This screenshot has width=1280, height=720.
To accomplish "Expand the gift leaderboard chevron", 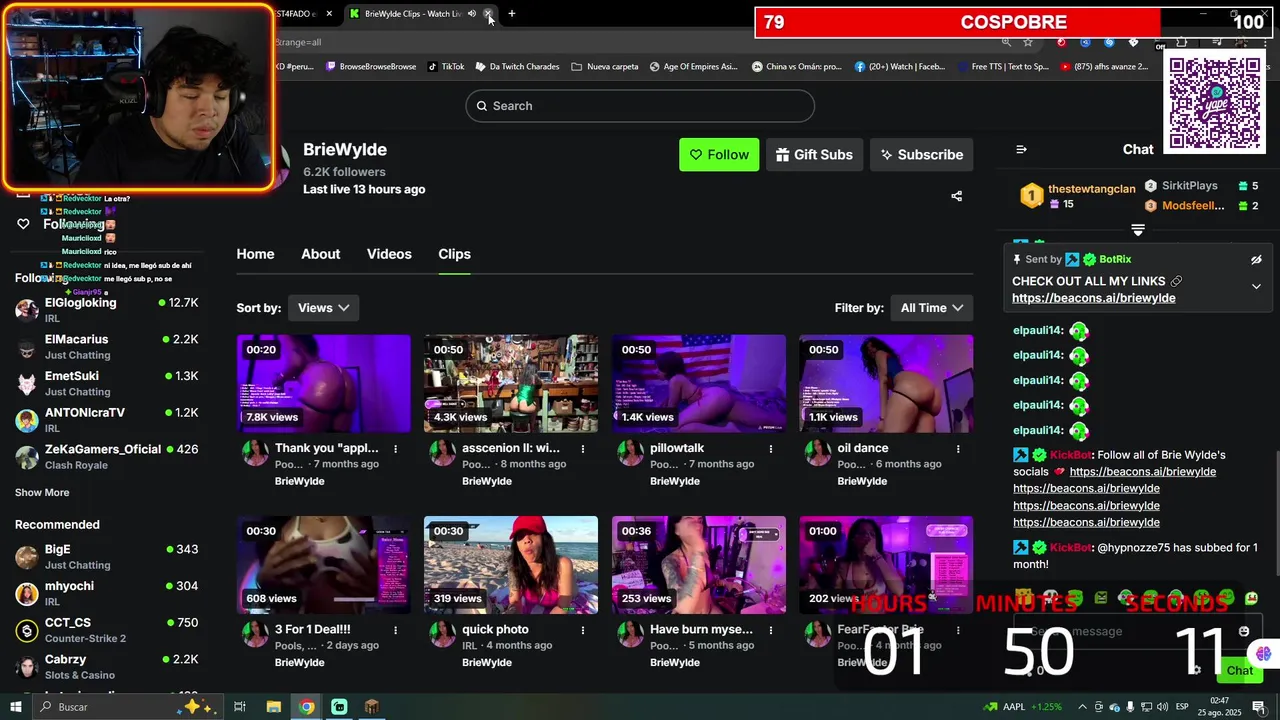I will (x=1138, y=230).
